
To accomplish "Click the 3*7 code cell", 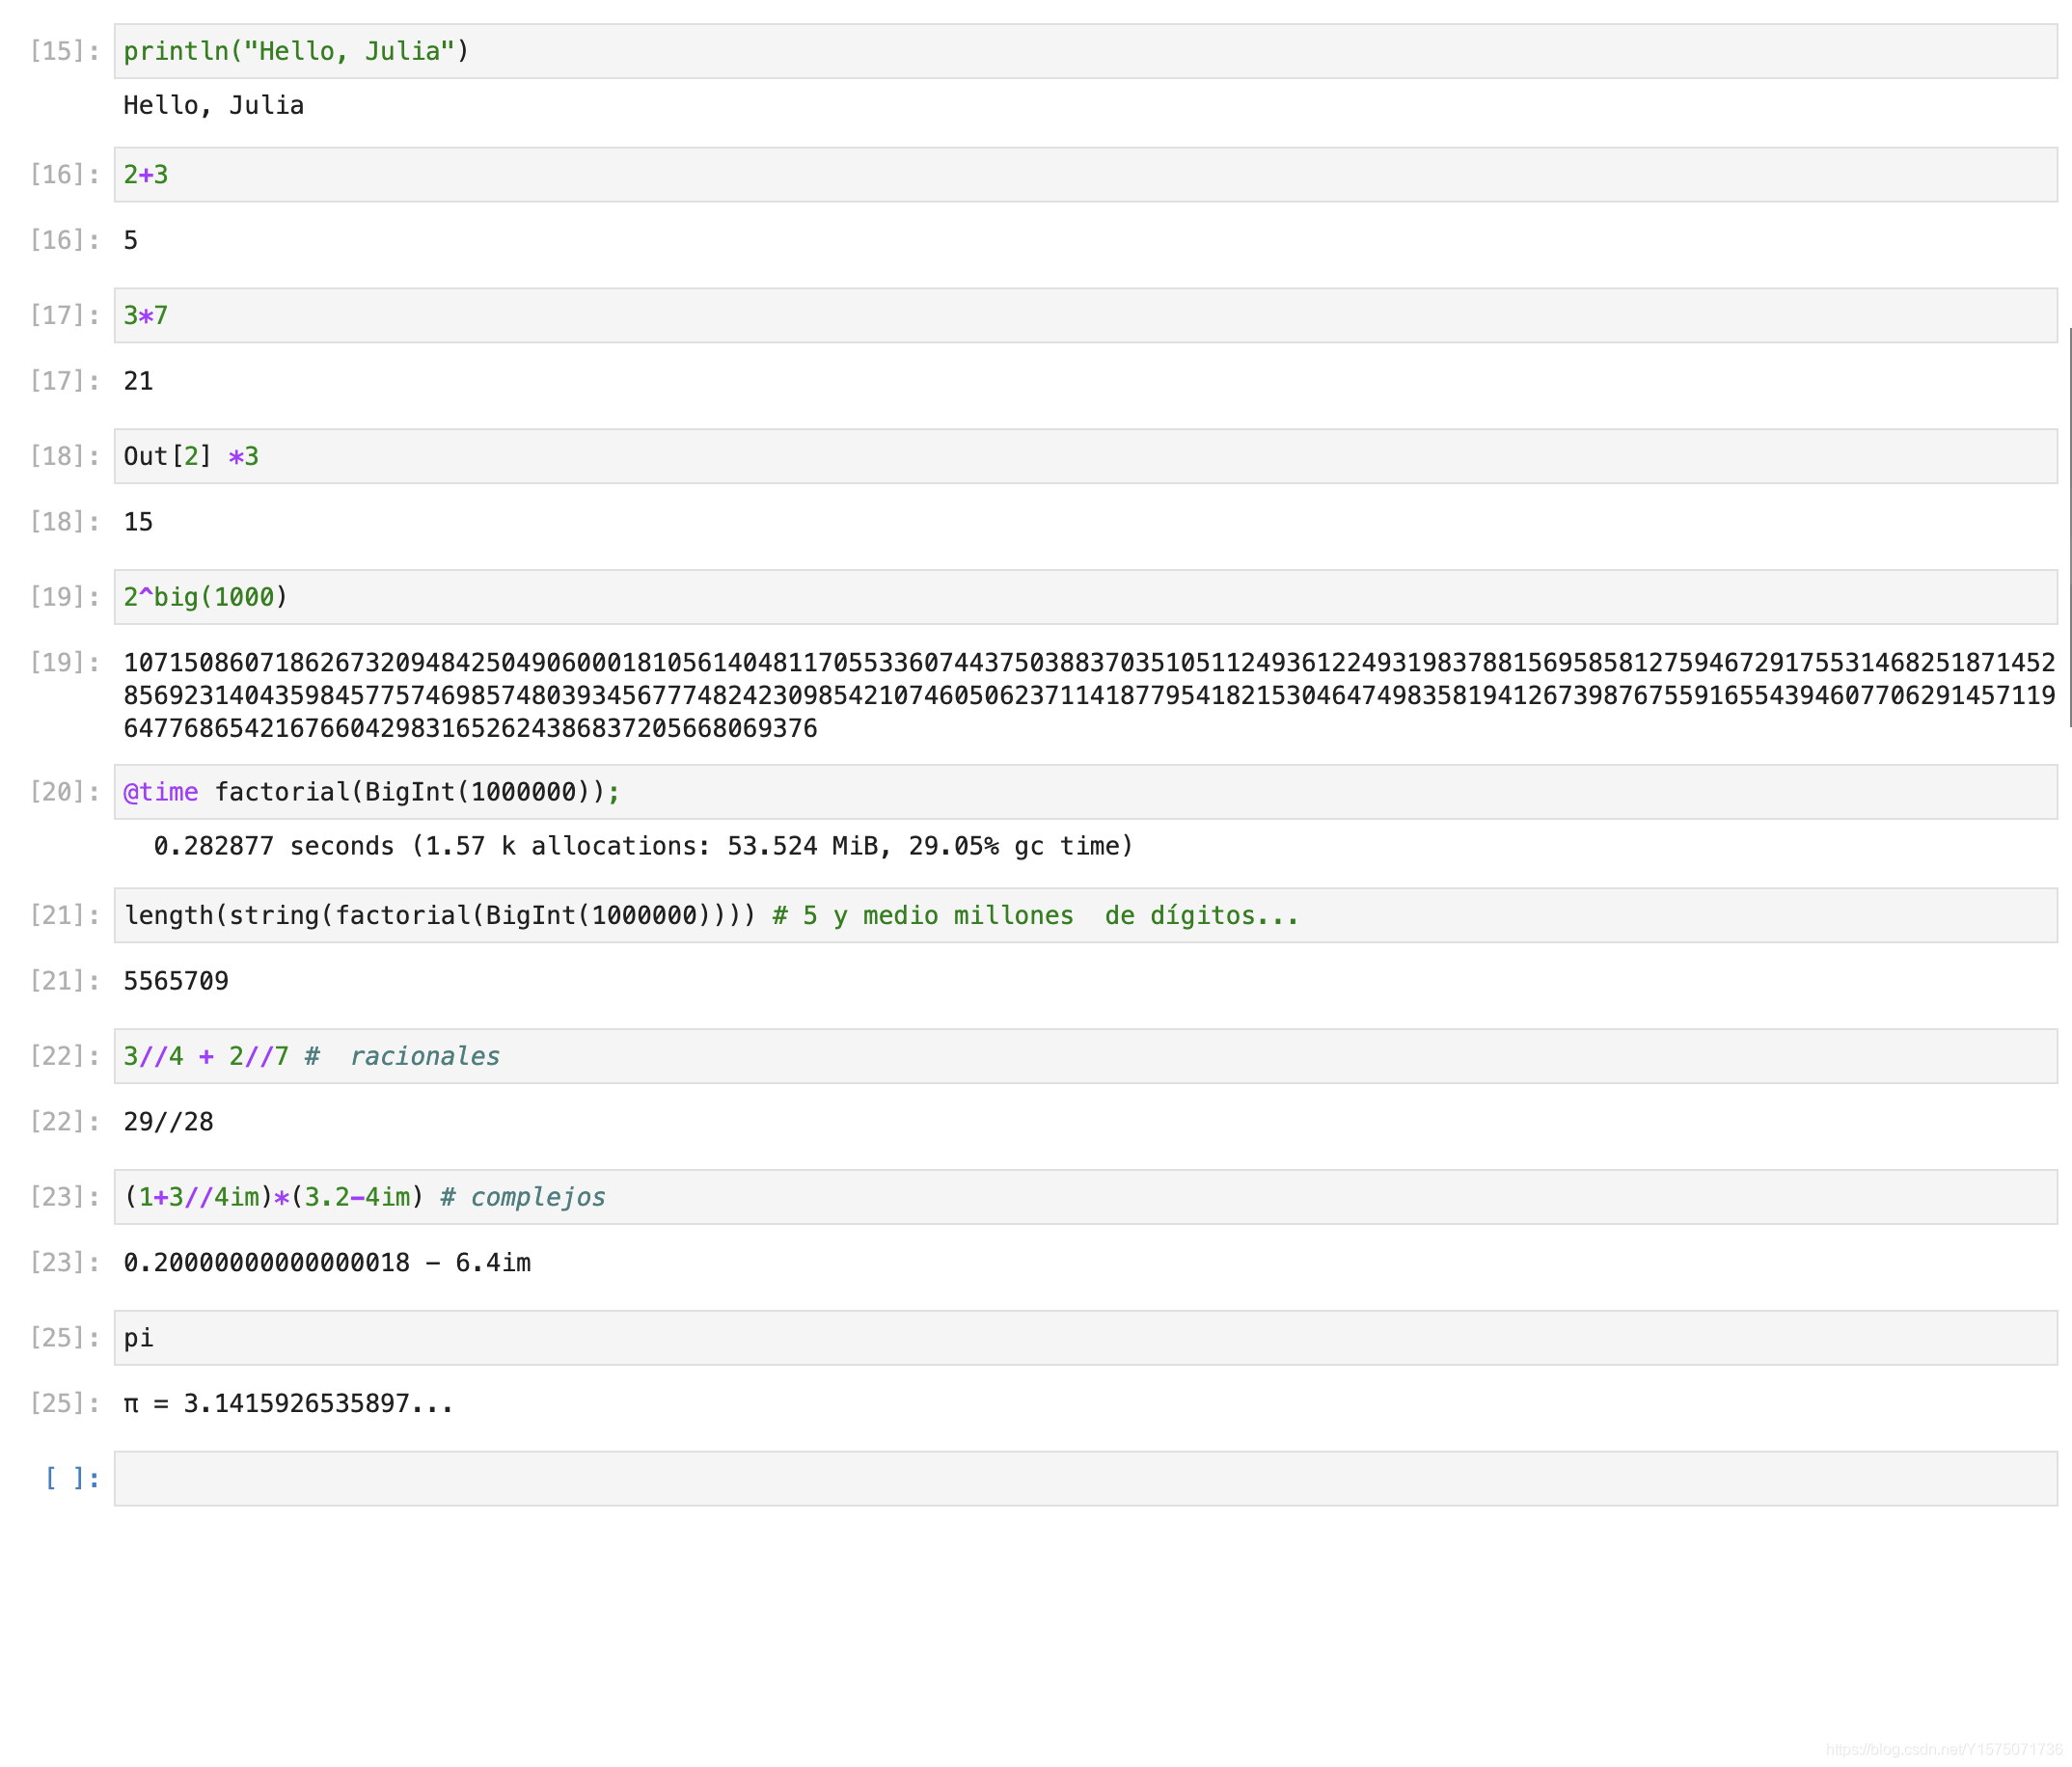I will (x=1085, y=316).
